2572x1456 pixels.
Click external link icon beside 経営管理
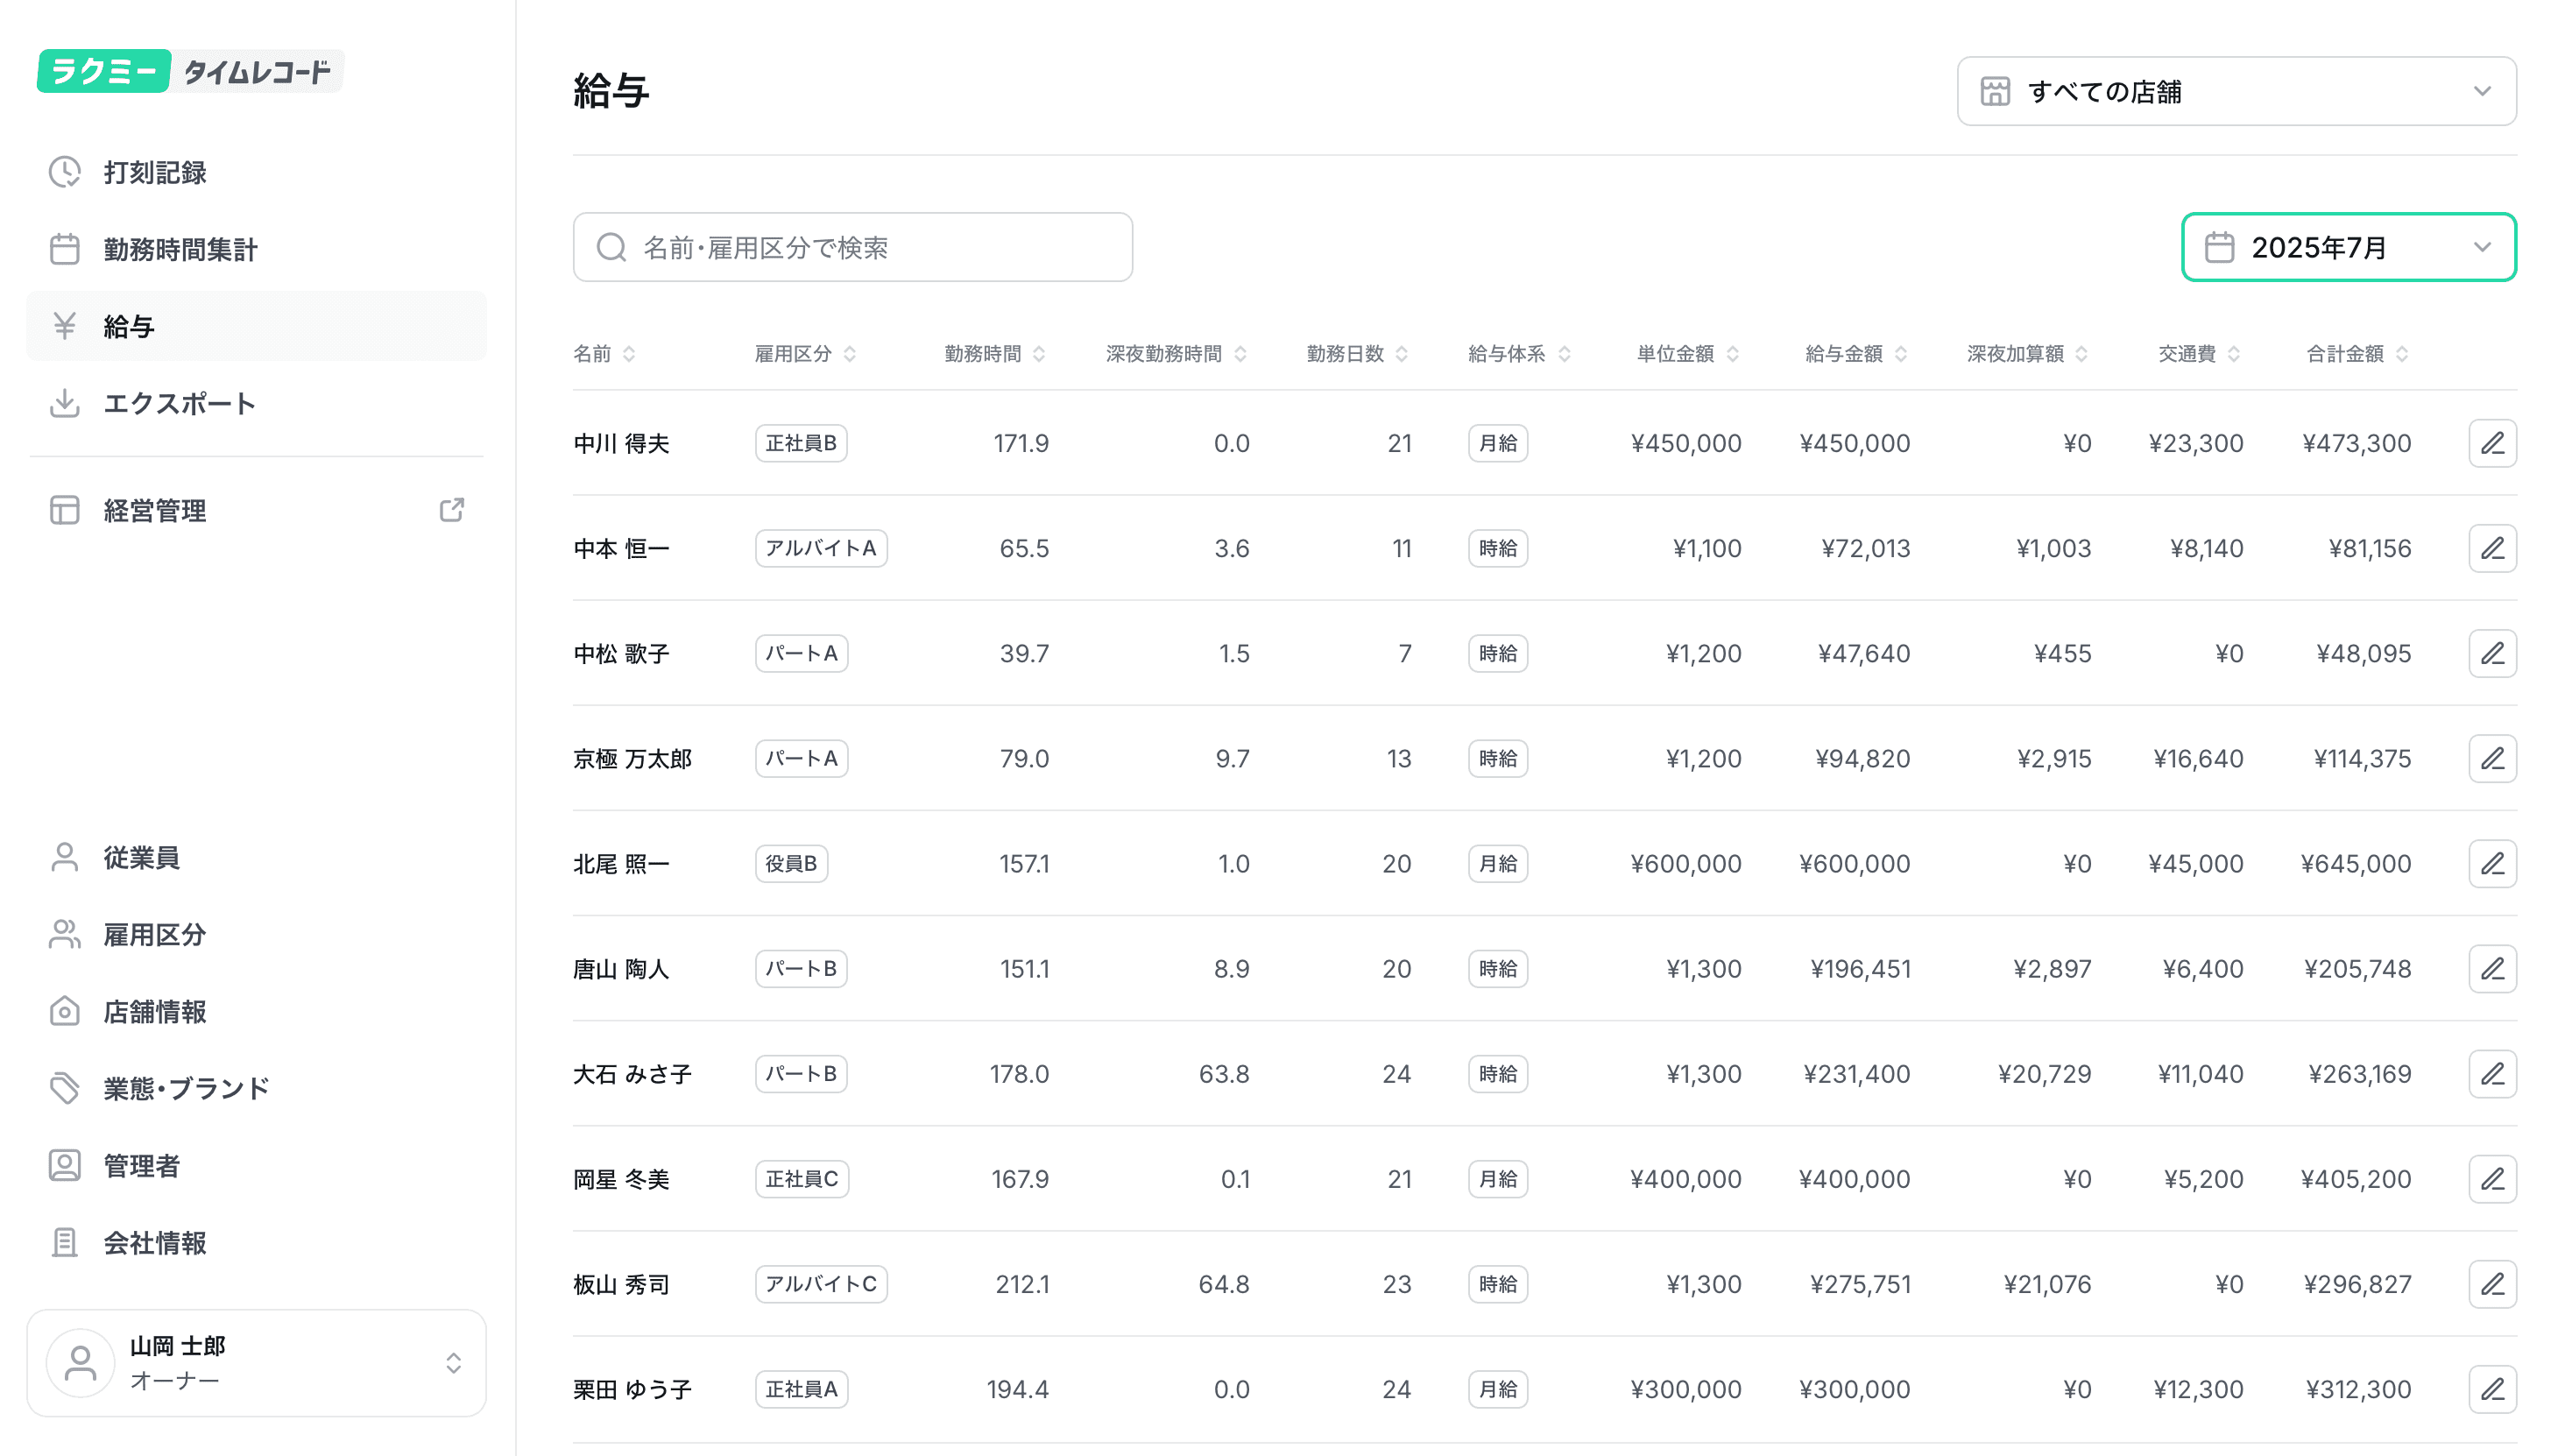coord(451,510)
